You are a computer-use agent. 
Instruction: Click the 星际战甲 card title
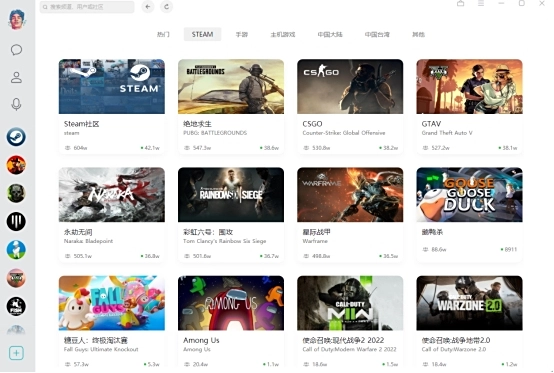(317, 232)
